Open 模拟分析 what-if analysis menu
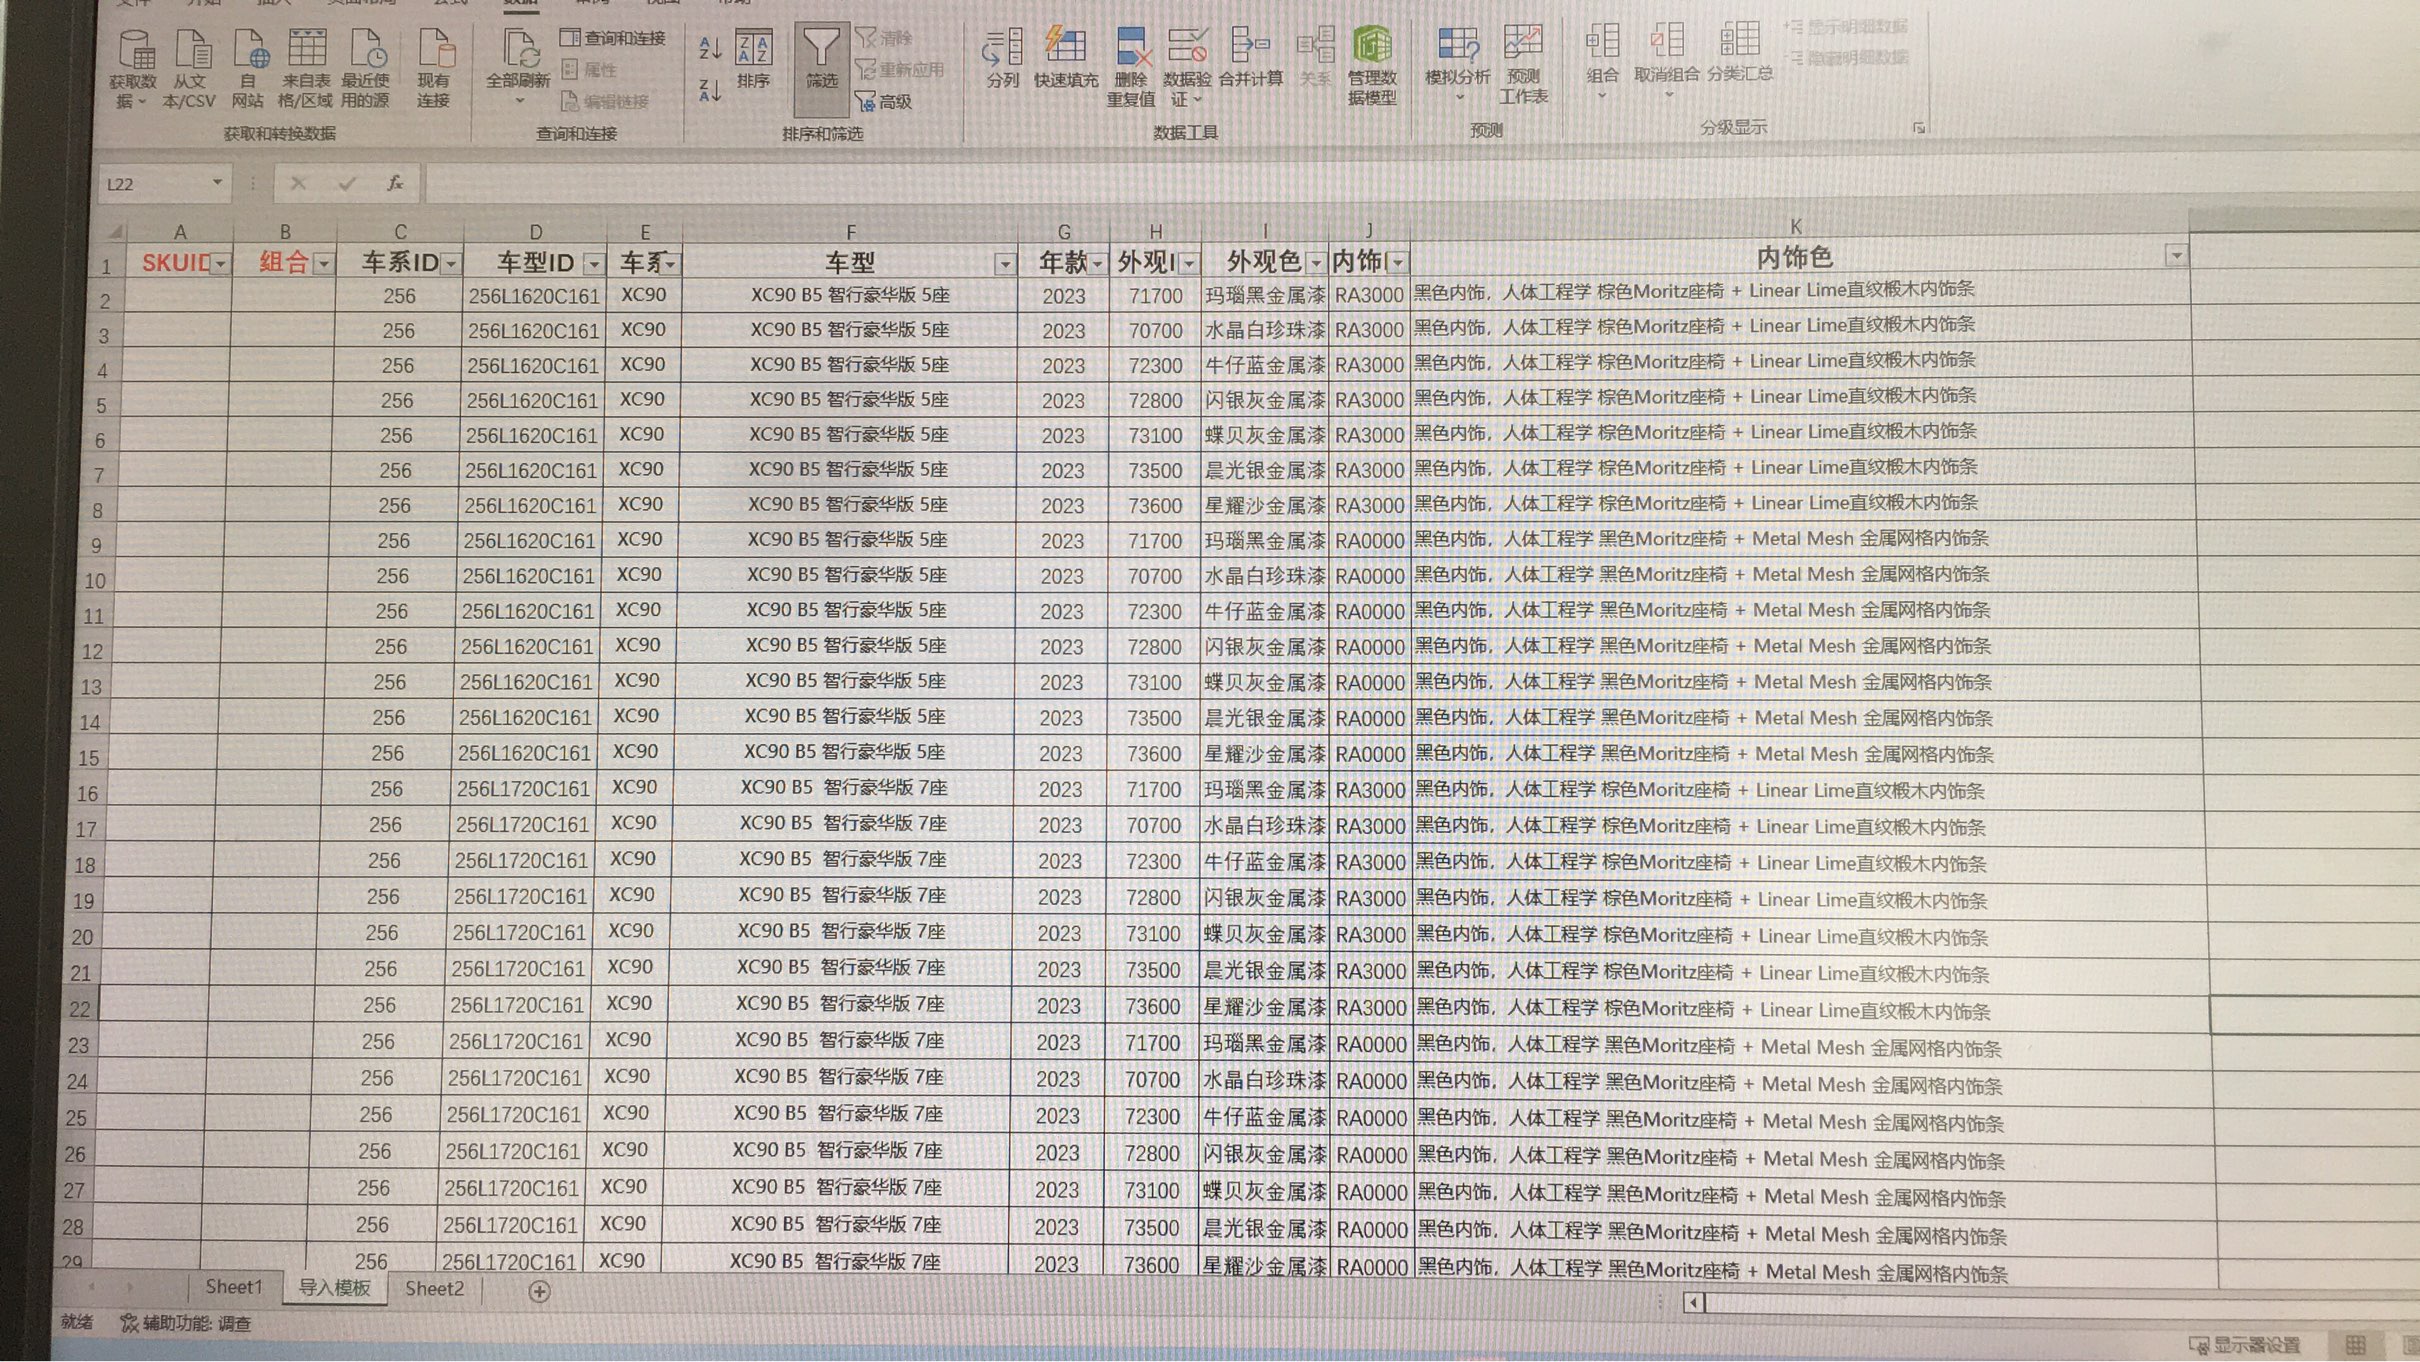The width and height of the screenshot is (2420, 1362). [x=1457, y=64]
